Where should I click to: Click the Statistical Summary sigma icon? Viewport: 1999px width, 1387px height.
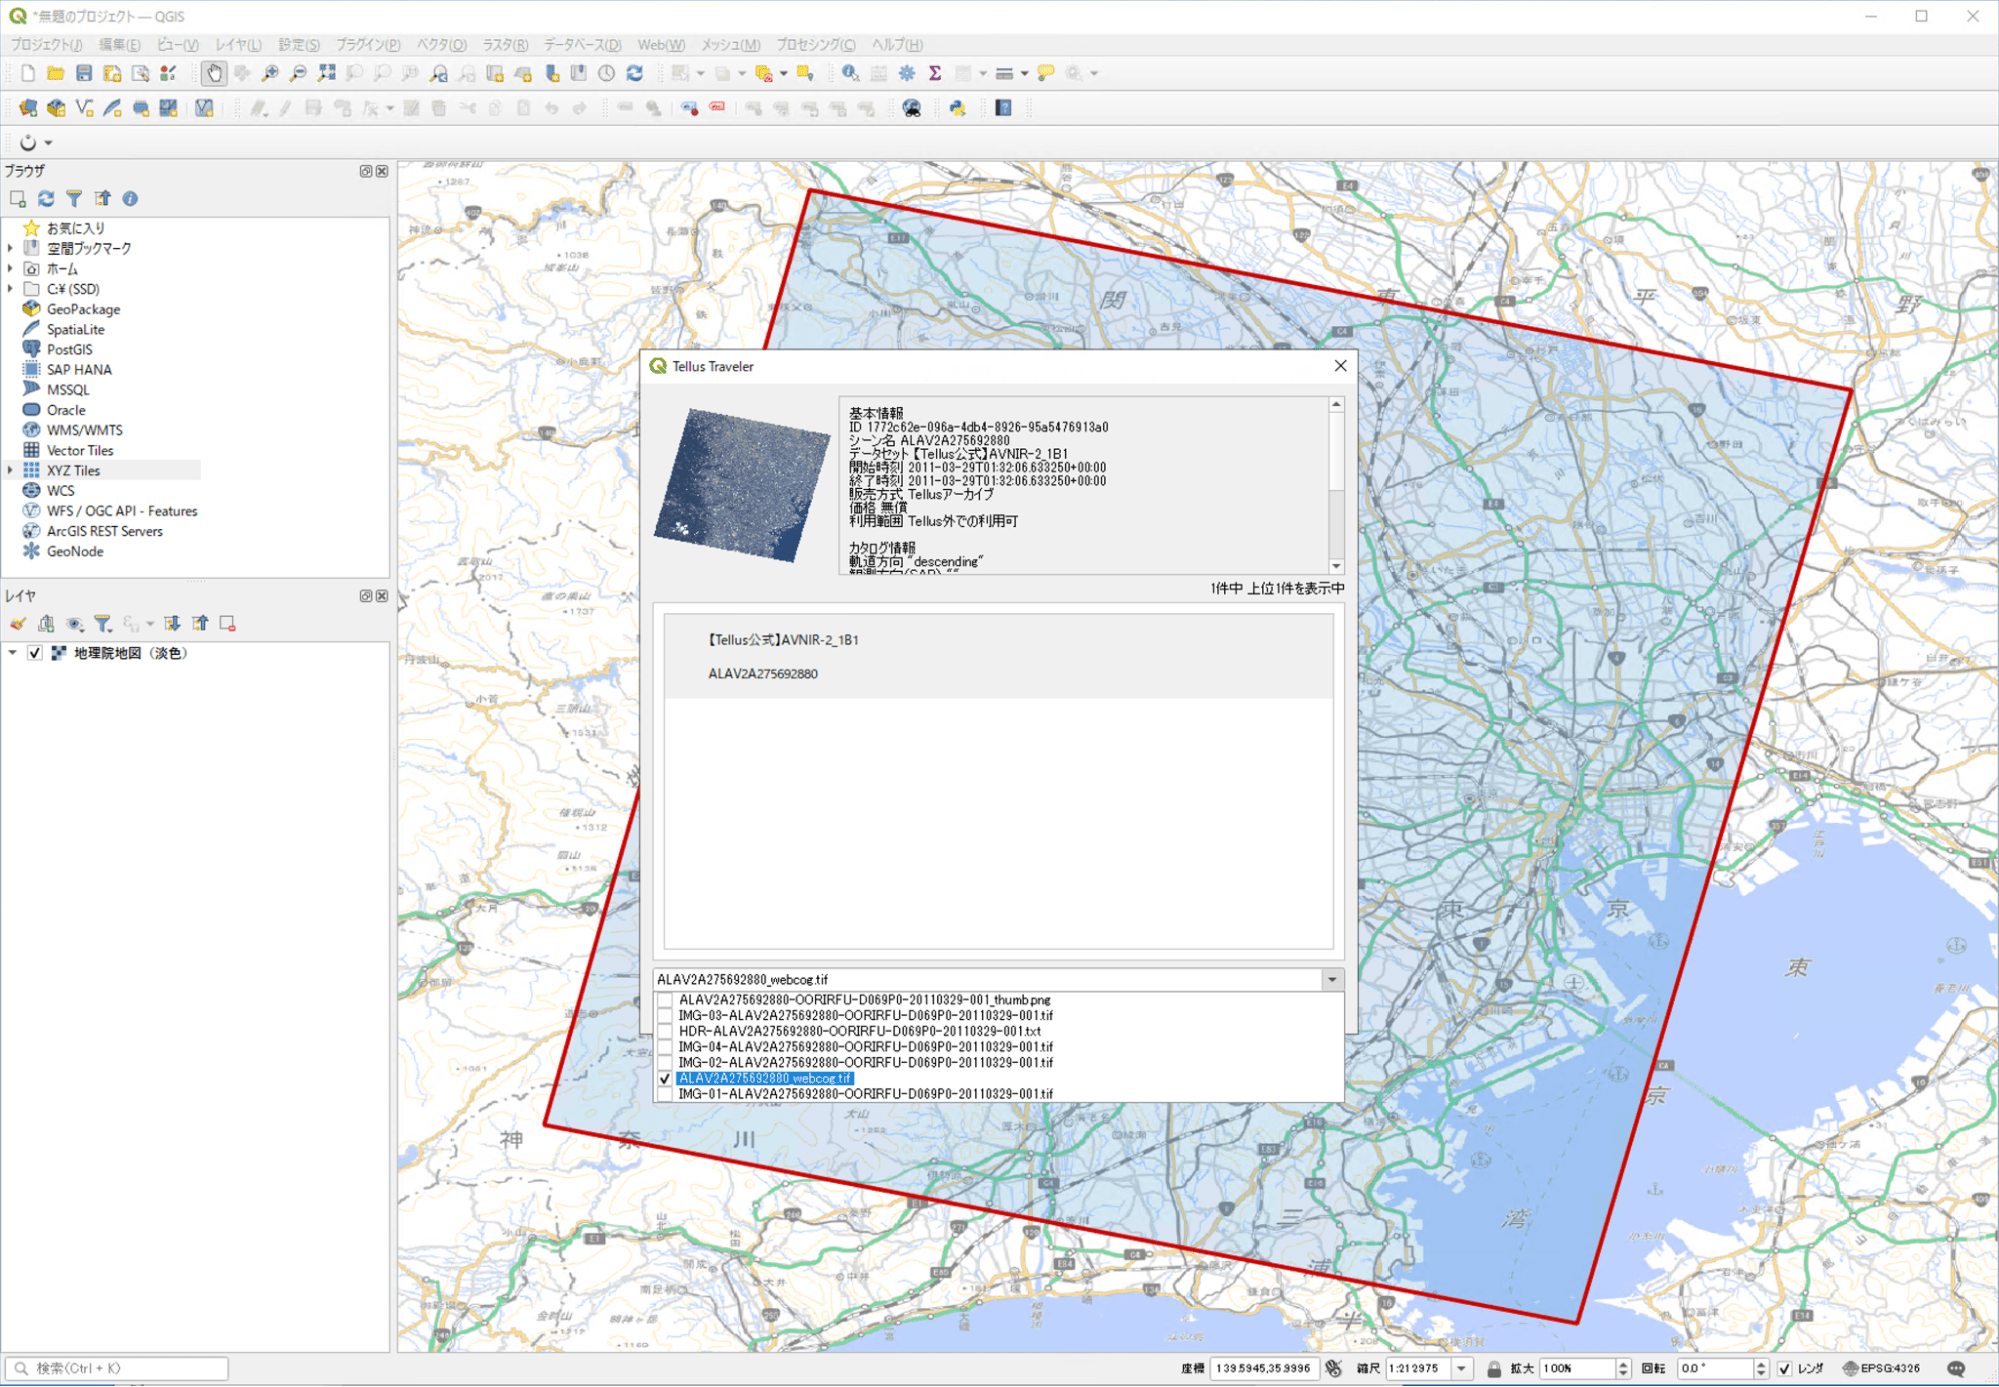click(x=935, y=73)
